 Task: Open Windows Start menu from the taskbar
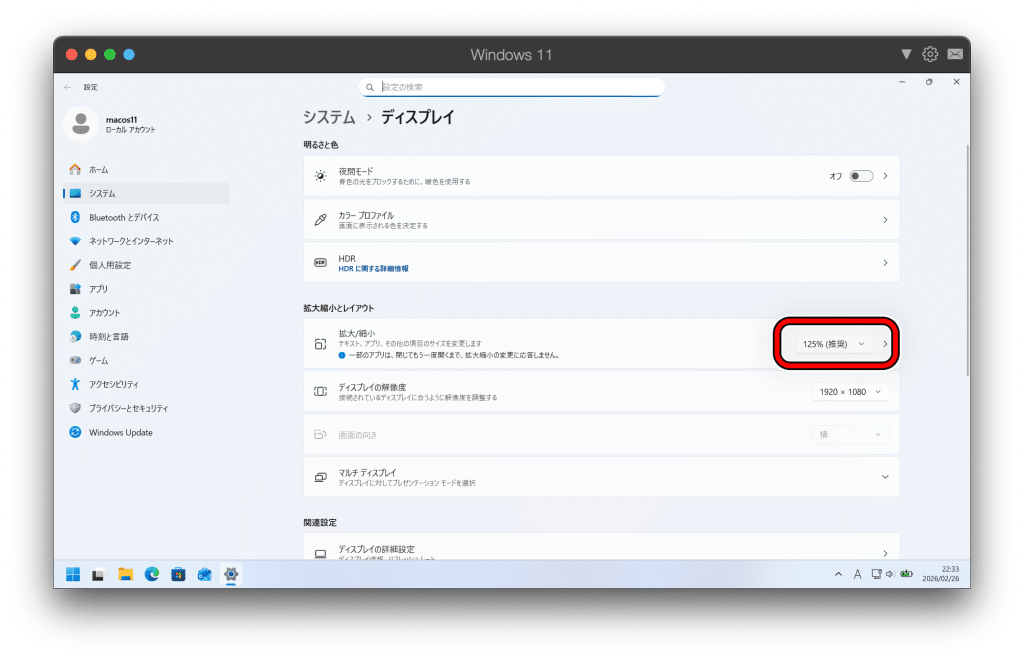(x=73, y=574)
